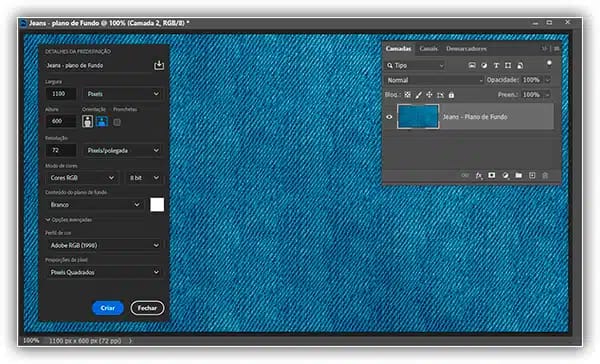Switch to the Demarcadores tab
The height and width of the screenshot is (364, 600).
[466, 49]
